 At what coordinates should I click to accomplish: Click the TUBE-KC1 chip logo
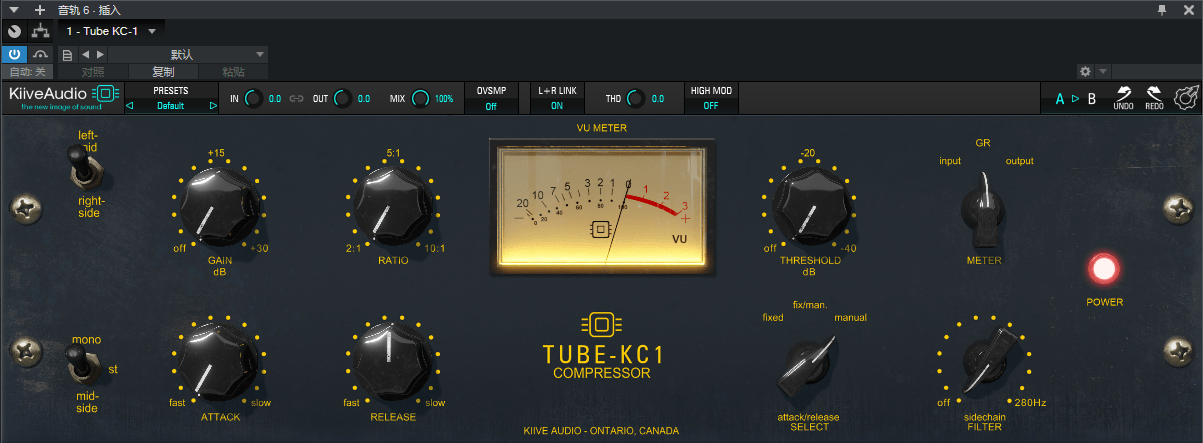pos(600,324)
